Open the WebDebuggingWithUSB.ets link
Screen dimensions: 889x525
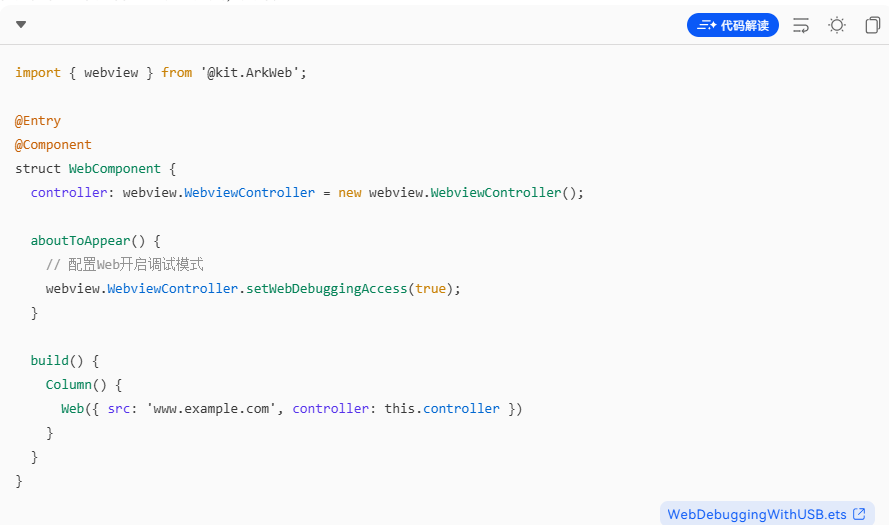767,514
